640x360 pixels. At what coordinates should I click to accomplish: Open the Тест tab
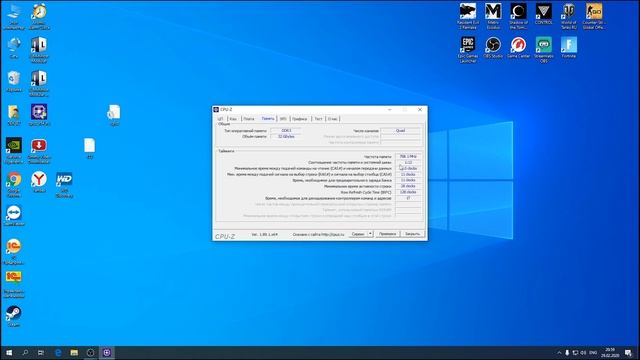click(318, 119)
